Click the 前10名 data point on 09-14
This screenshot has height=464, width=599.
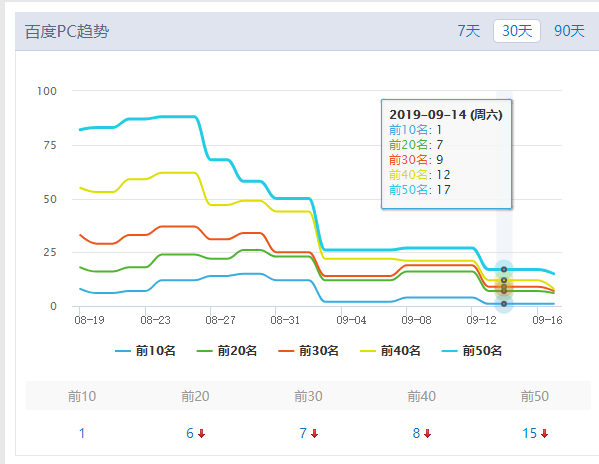click(504, 304)
